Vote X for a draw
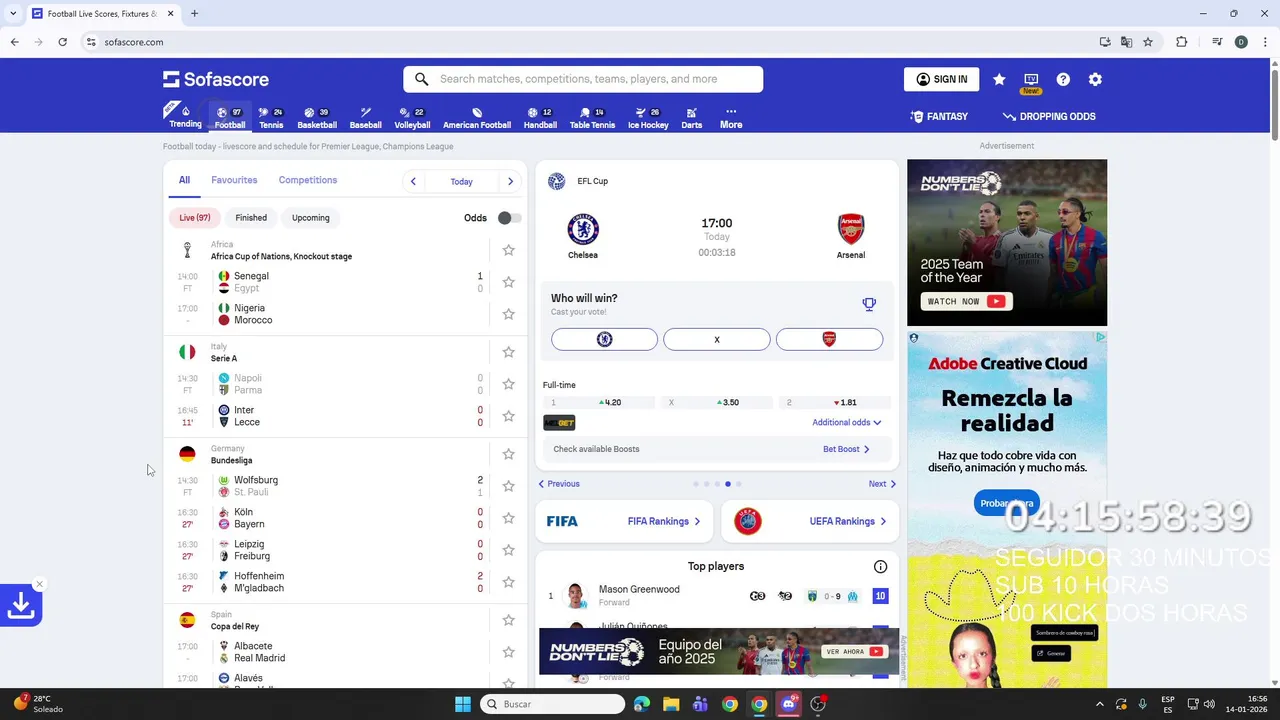This screenshot has height=720, width=1280. click(x=717, y=340)
